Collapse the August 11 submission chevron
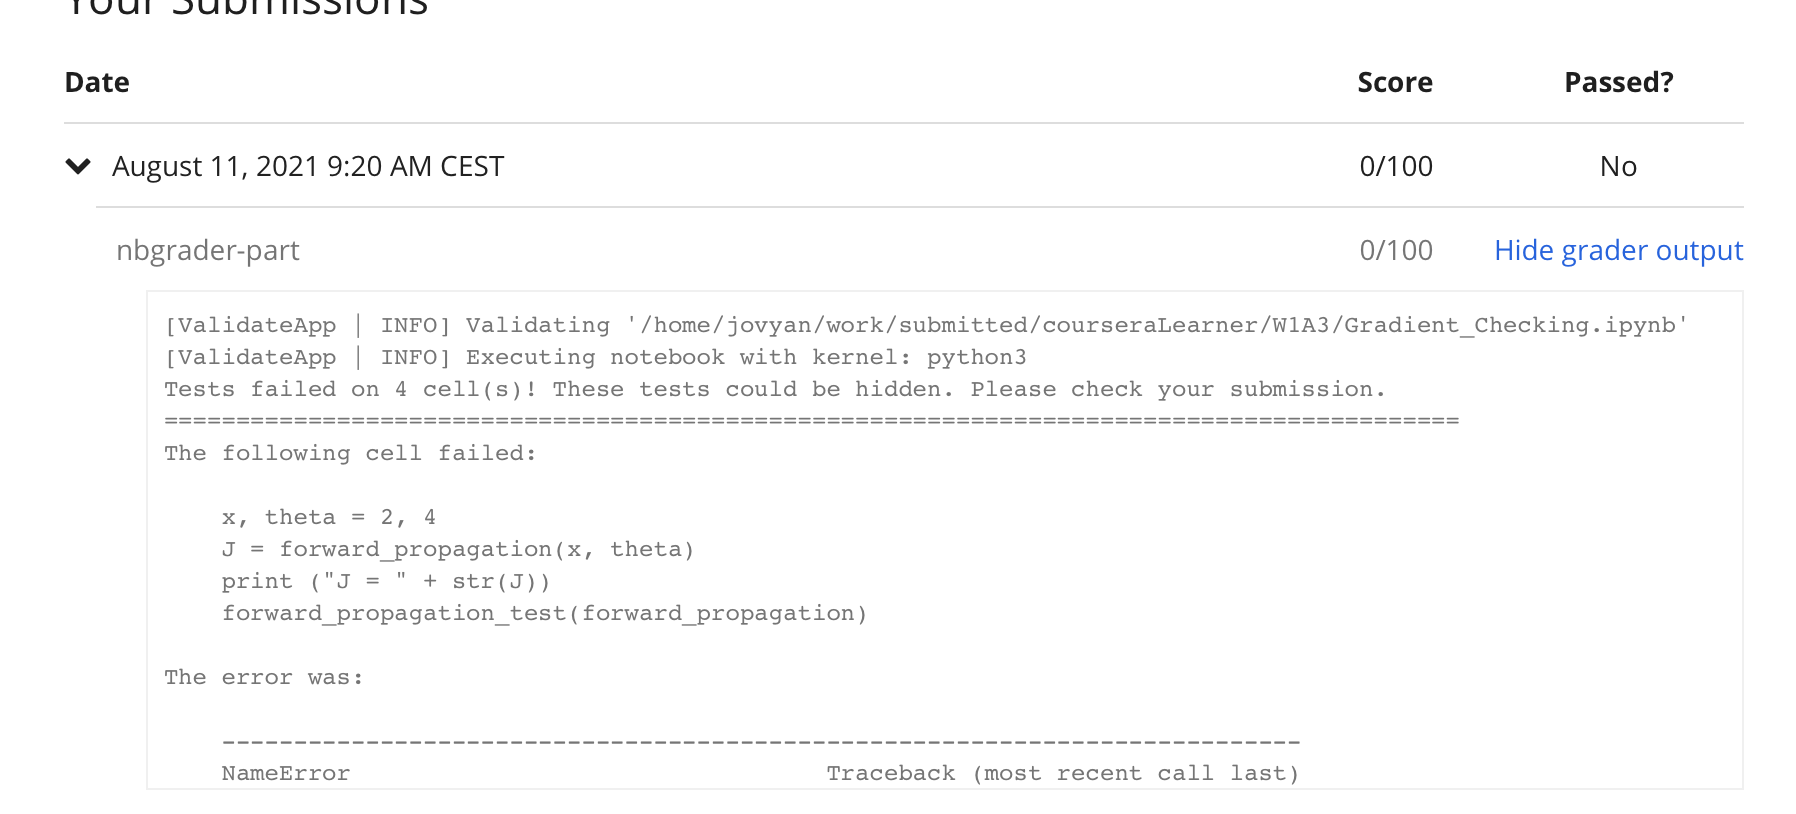The height and width of the screenshot is (814, 1796). [78, 166]
